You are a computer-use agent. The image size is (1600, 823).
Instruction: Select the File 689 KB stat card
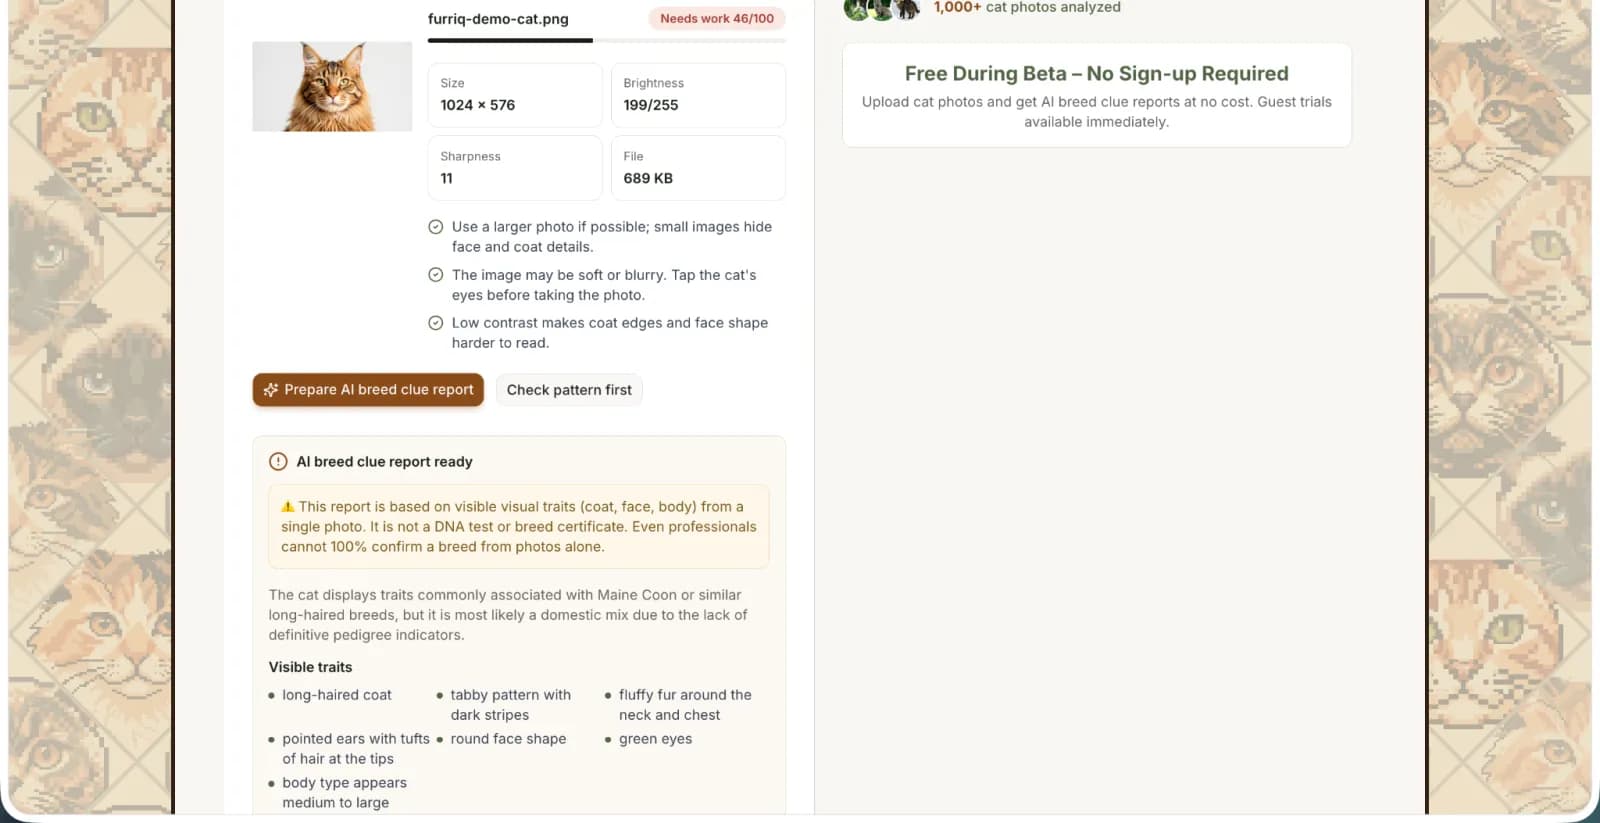(698, 168)
